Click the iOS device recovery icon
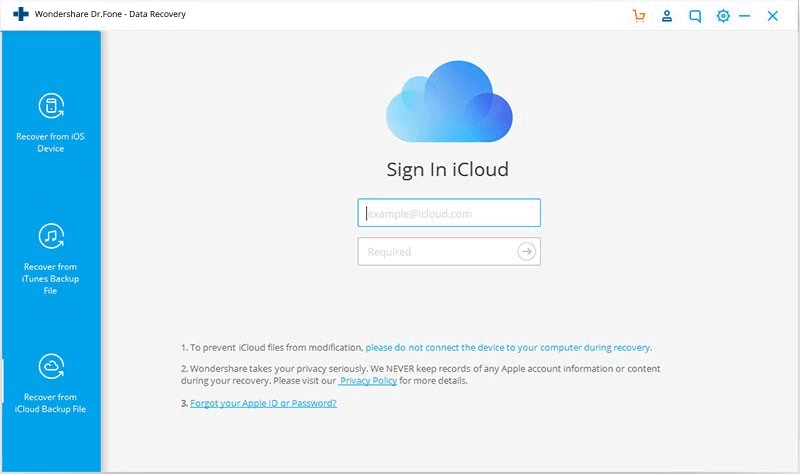Image resolution: width=800 pixels, height=474 pixels. 51,106
